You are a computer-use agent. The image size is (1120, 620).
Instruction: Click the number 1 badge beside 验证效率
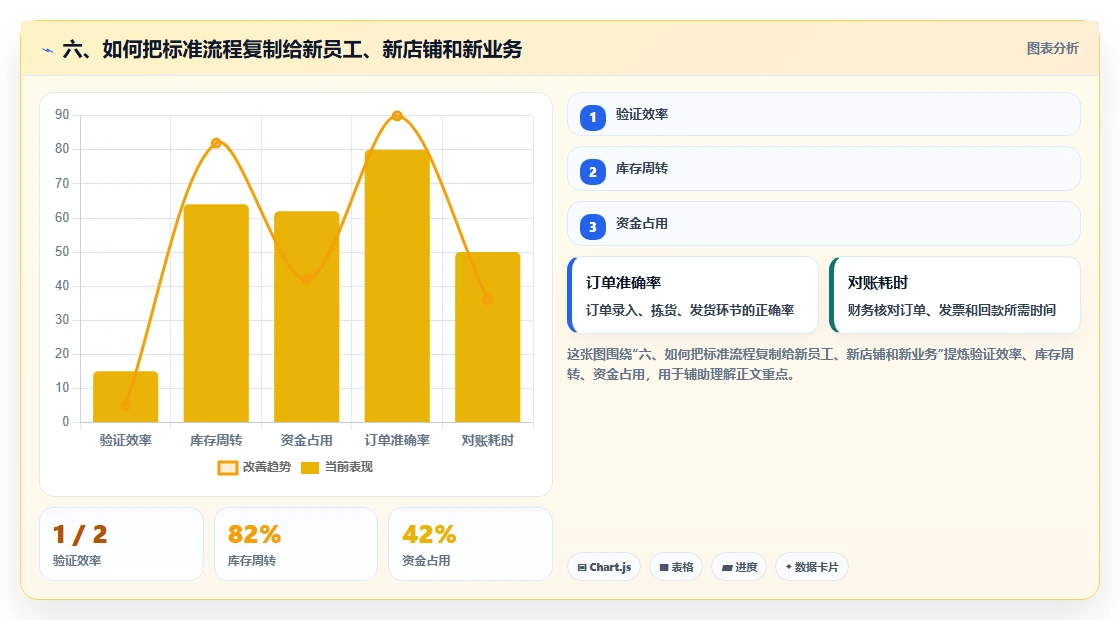tap(592, 117)
